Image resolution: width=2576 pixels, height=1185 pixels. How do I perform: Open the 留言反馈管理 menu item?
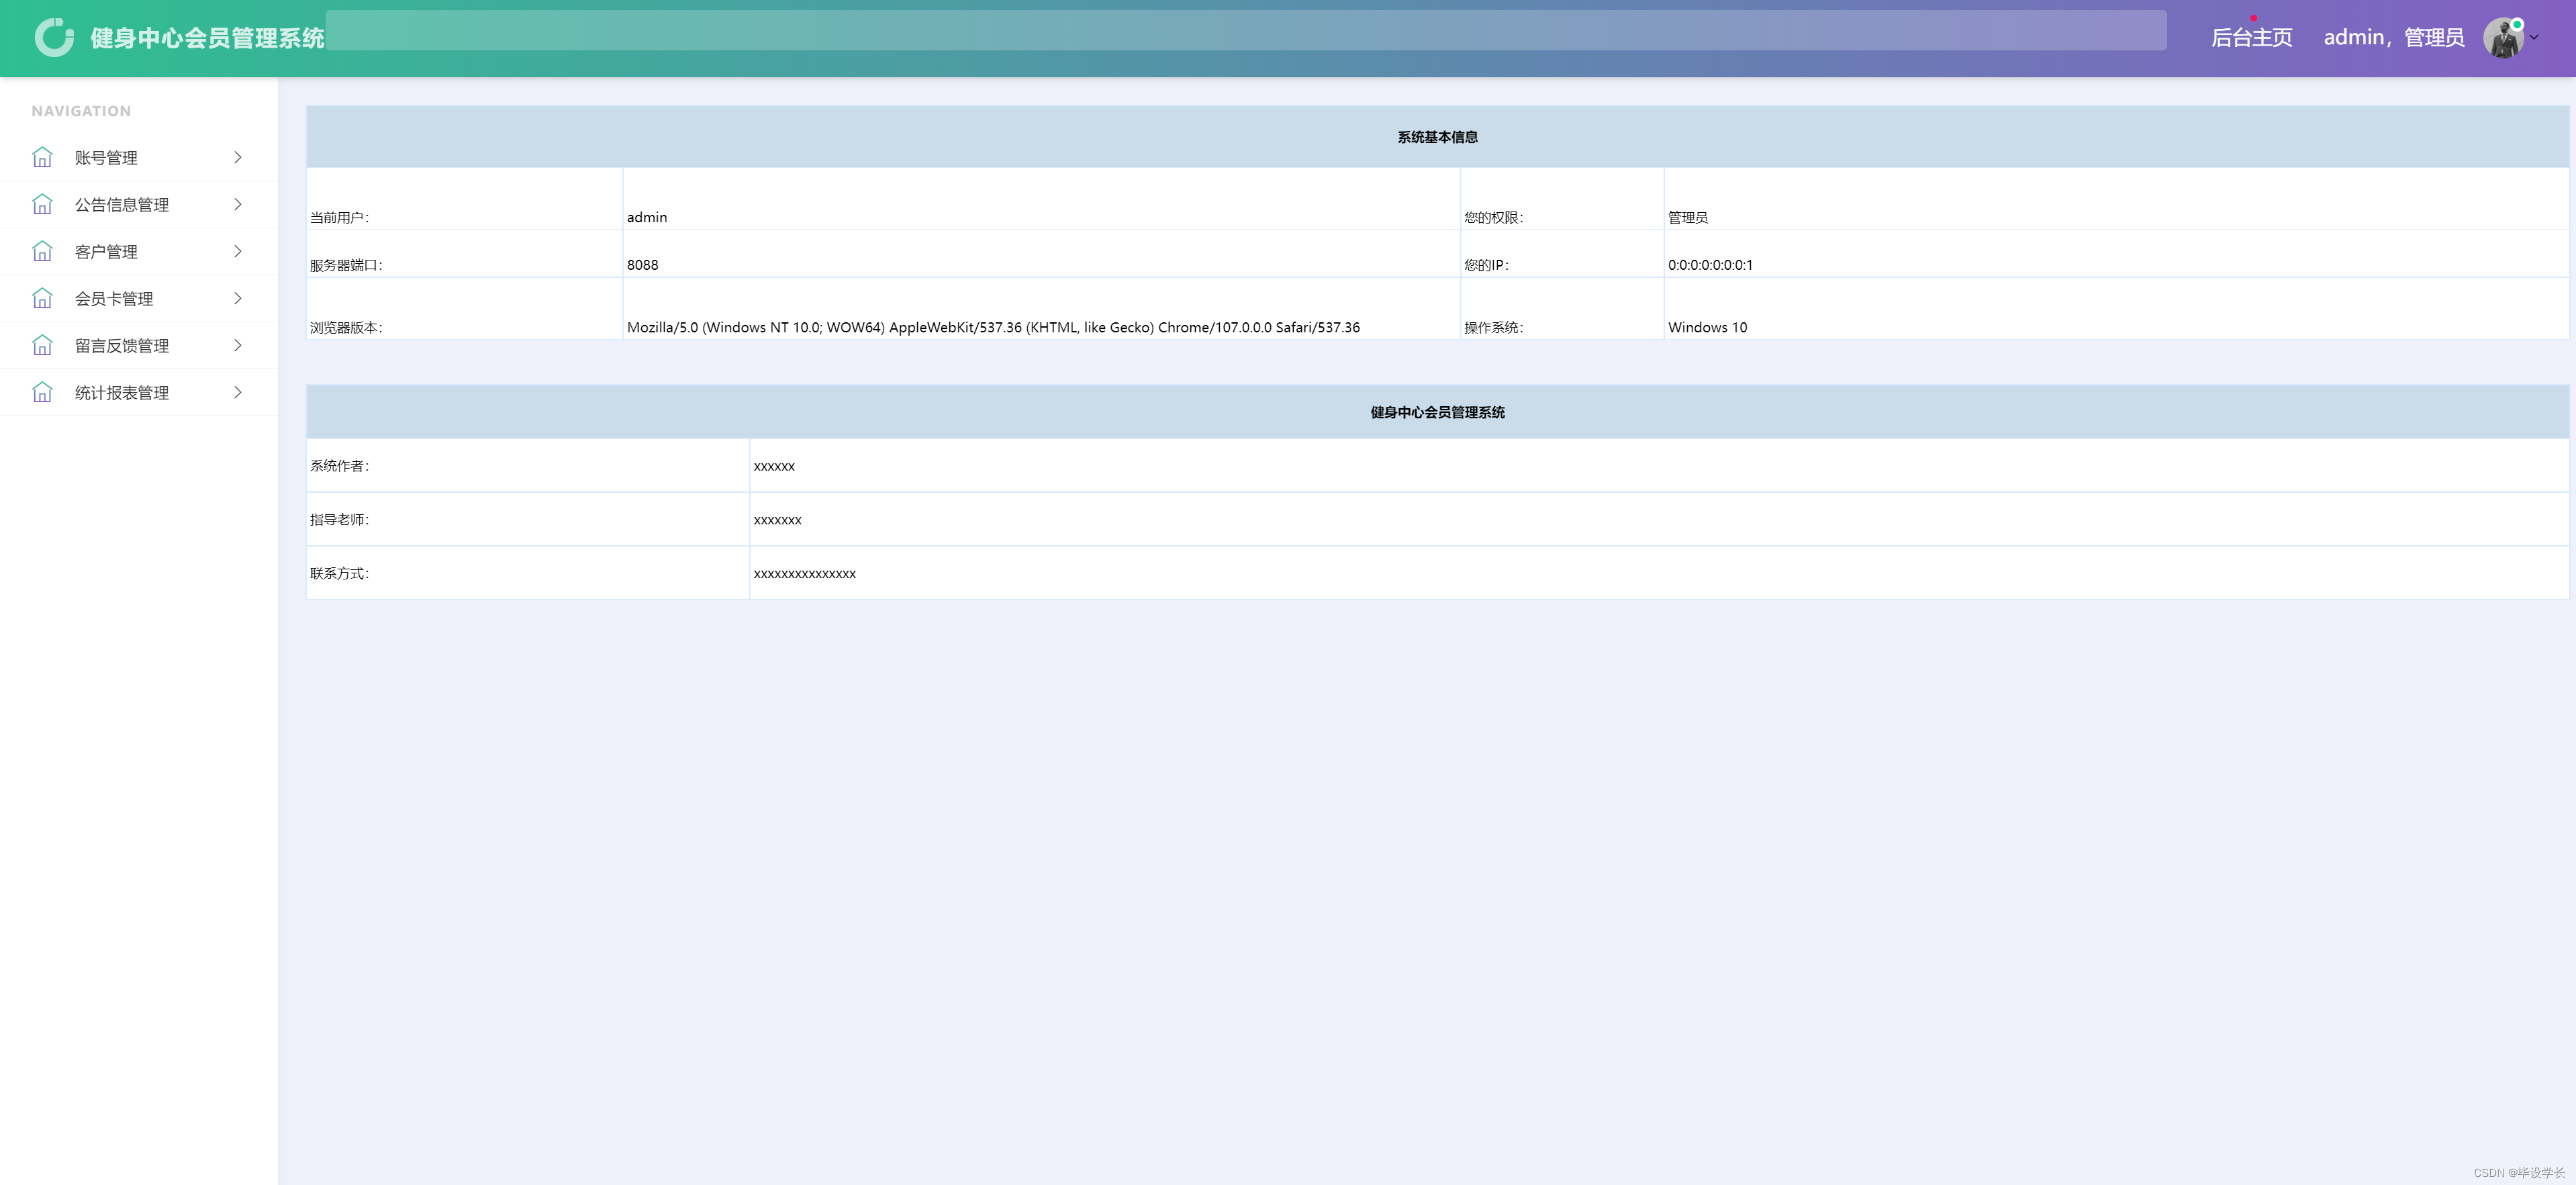122,346
